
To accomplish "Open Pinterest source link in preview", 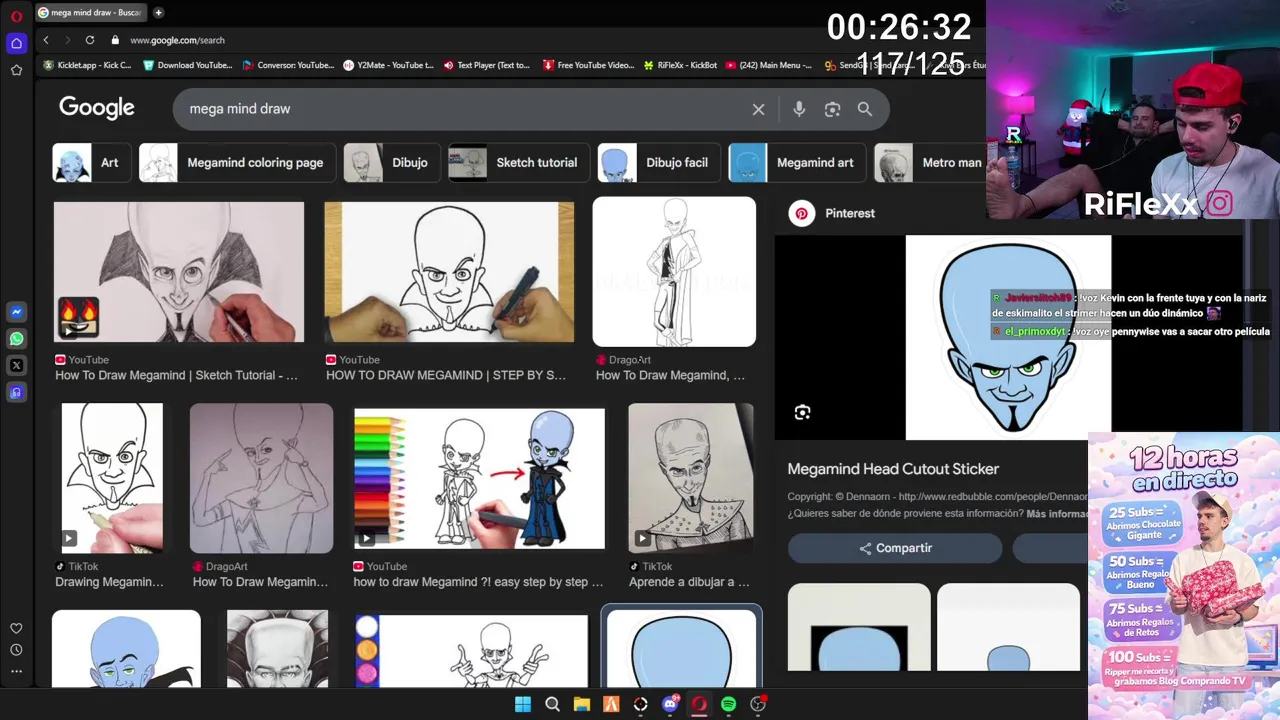I will click(x=832, y=213).
